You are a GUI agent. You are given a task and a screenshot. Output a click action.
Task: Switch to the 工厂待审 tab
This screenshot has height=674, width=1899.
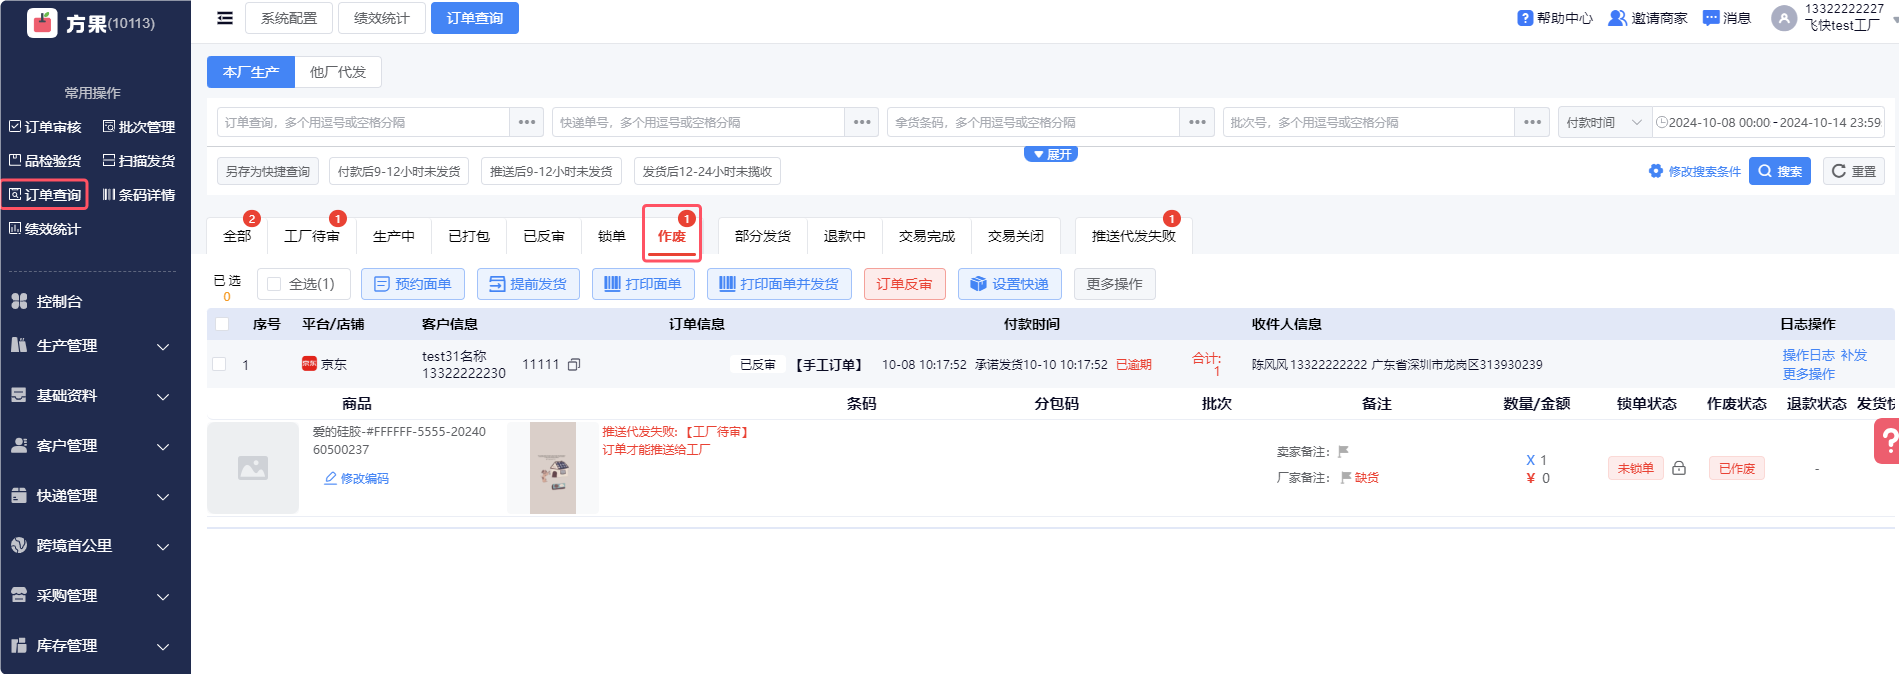pyautogui.click(x=311, y=236)
